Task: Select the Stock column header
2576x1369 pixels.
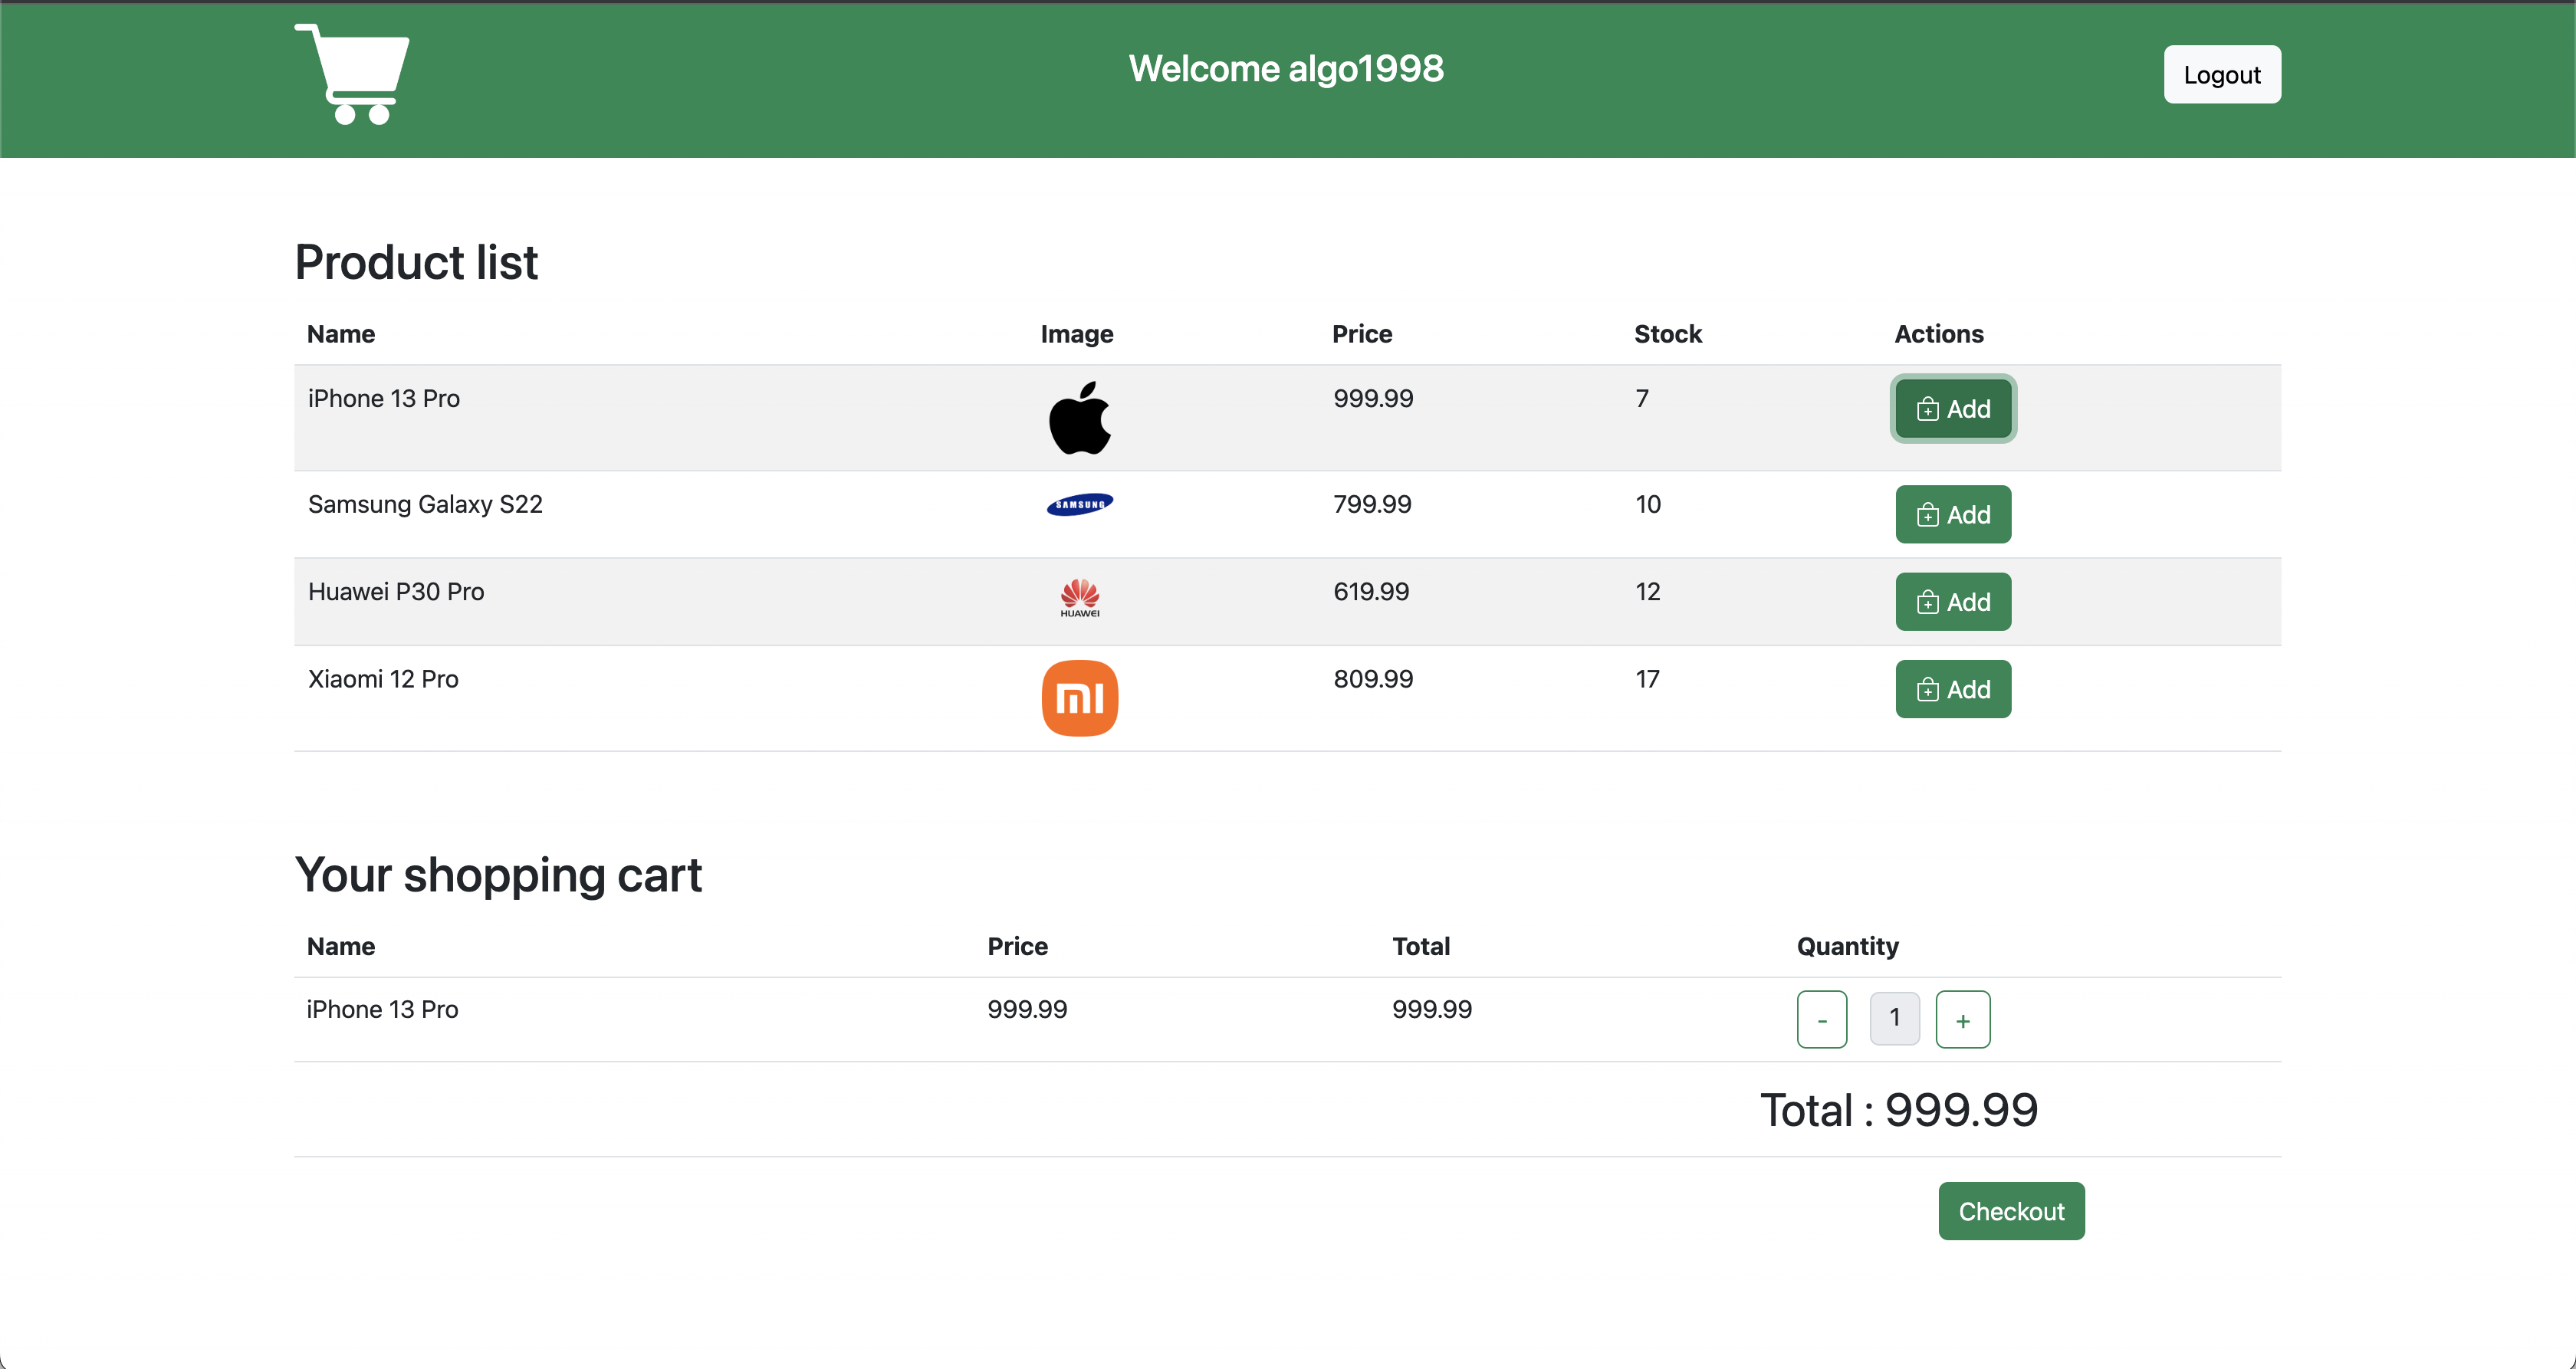Action: [1668, 334]
